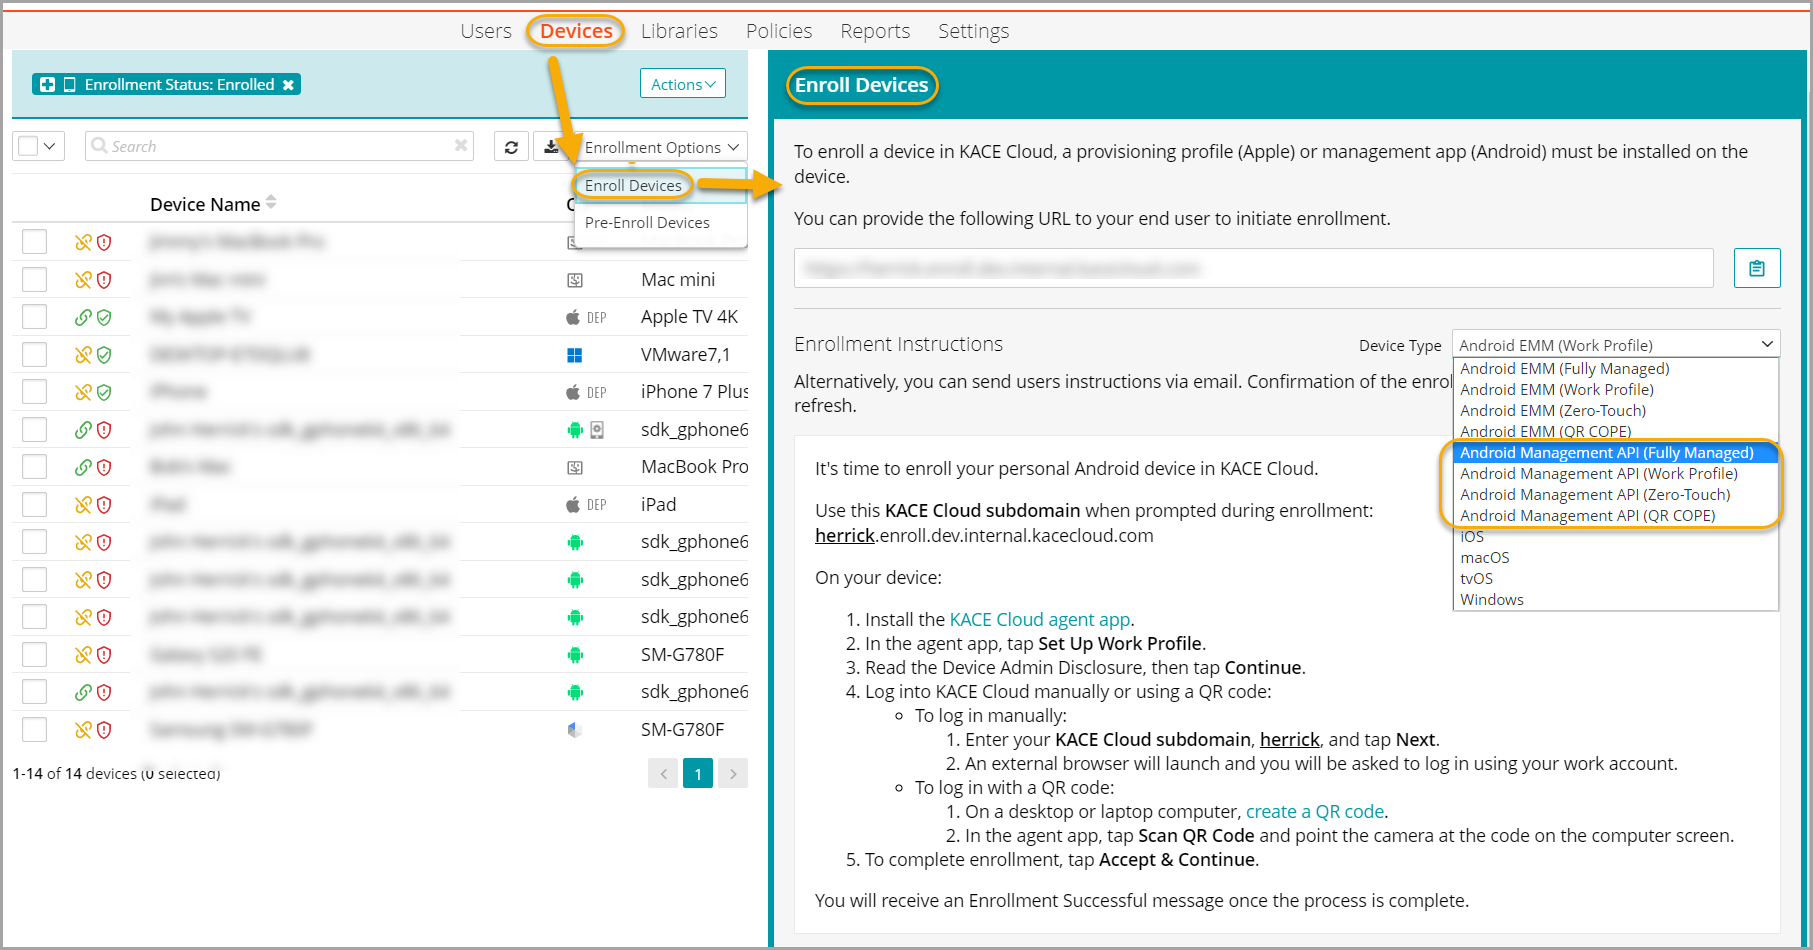Click into the device Search field
Image resolution: width=1813 pixels, height=950 pixels.
pos(270,146)
